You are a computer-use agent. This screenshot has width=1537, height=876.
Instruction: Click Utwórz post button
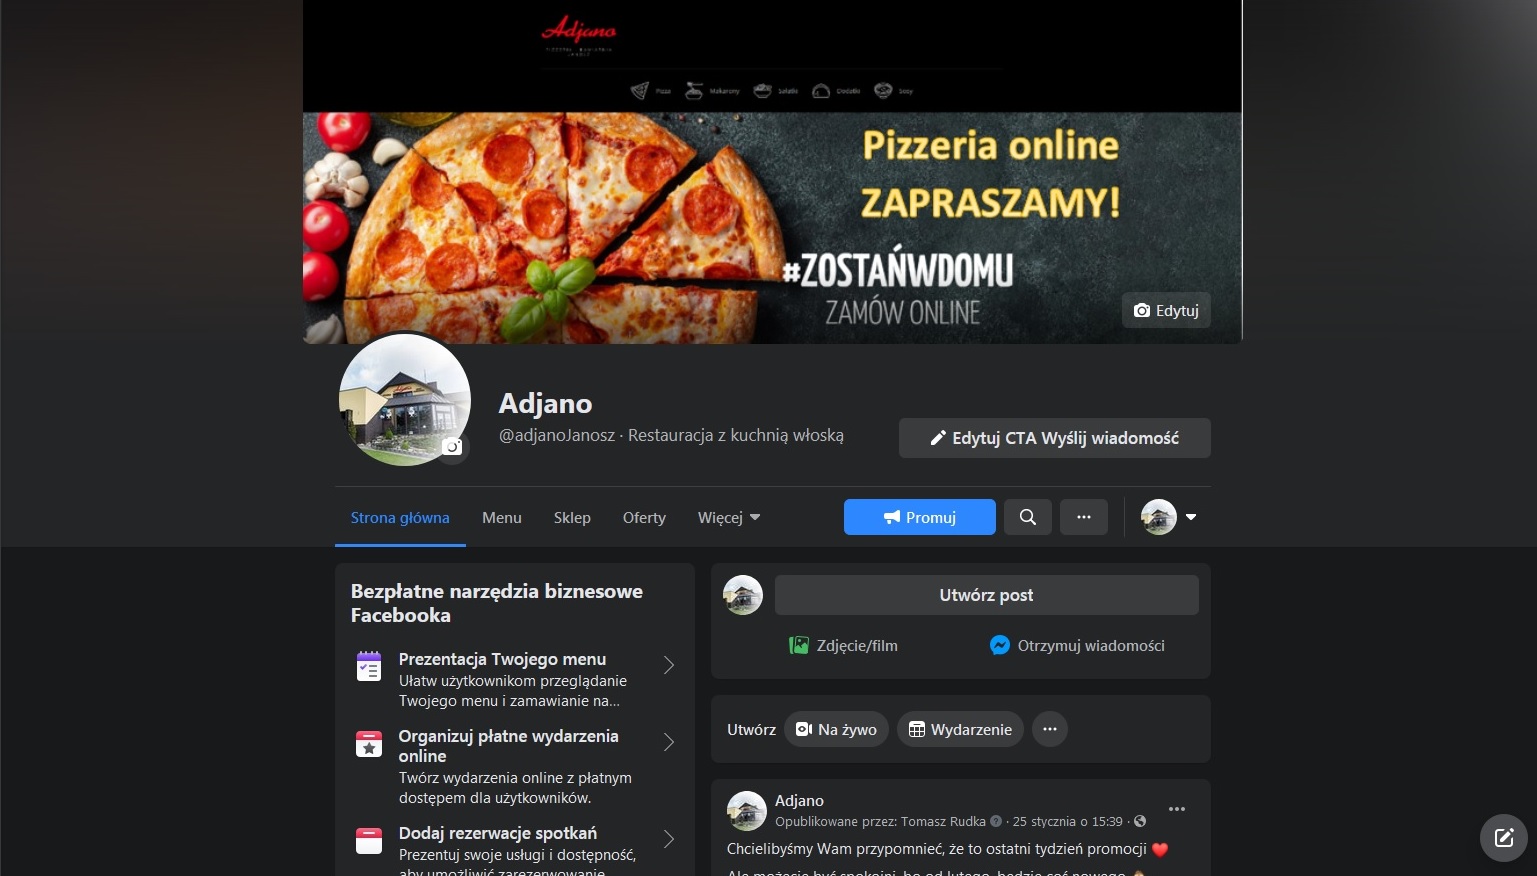(987, 595)
